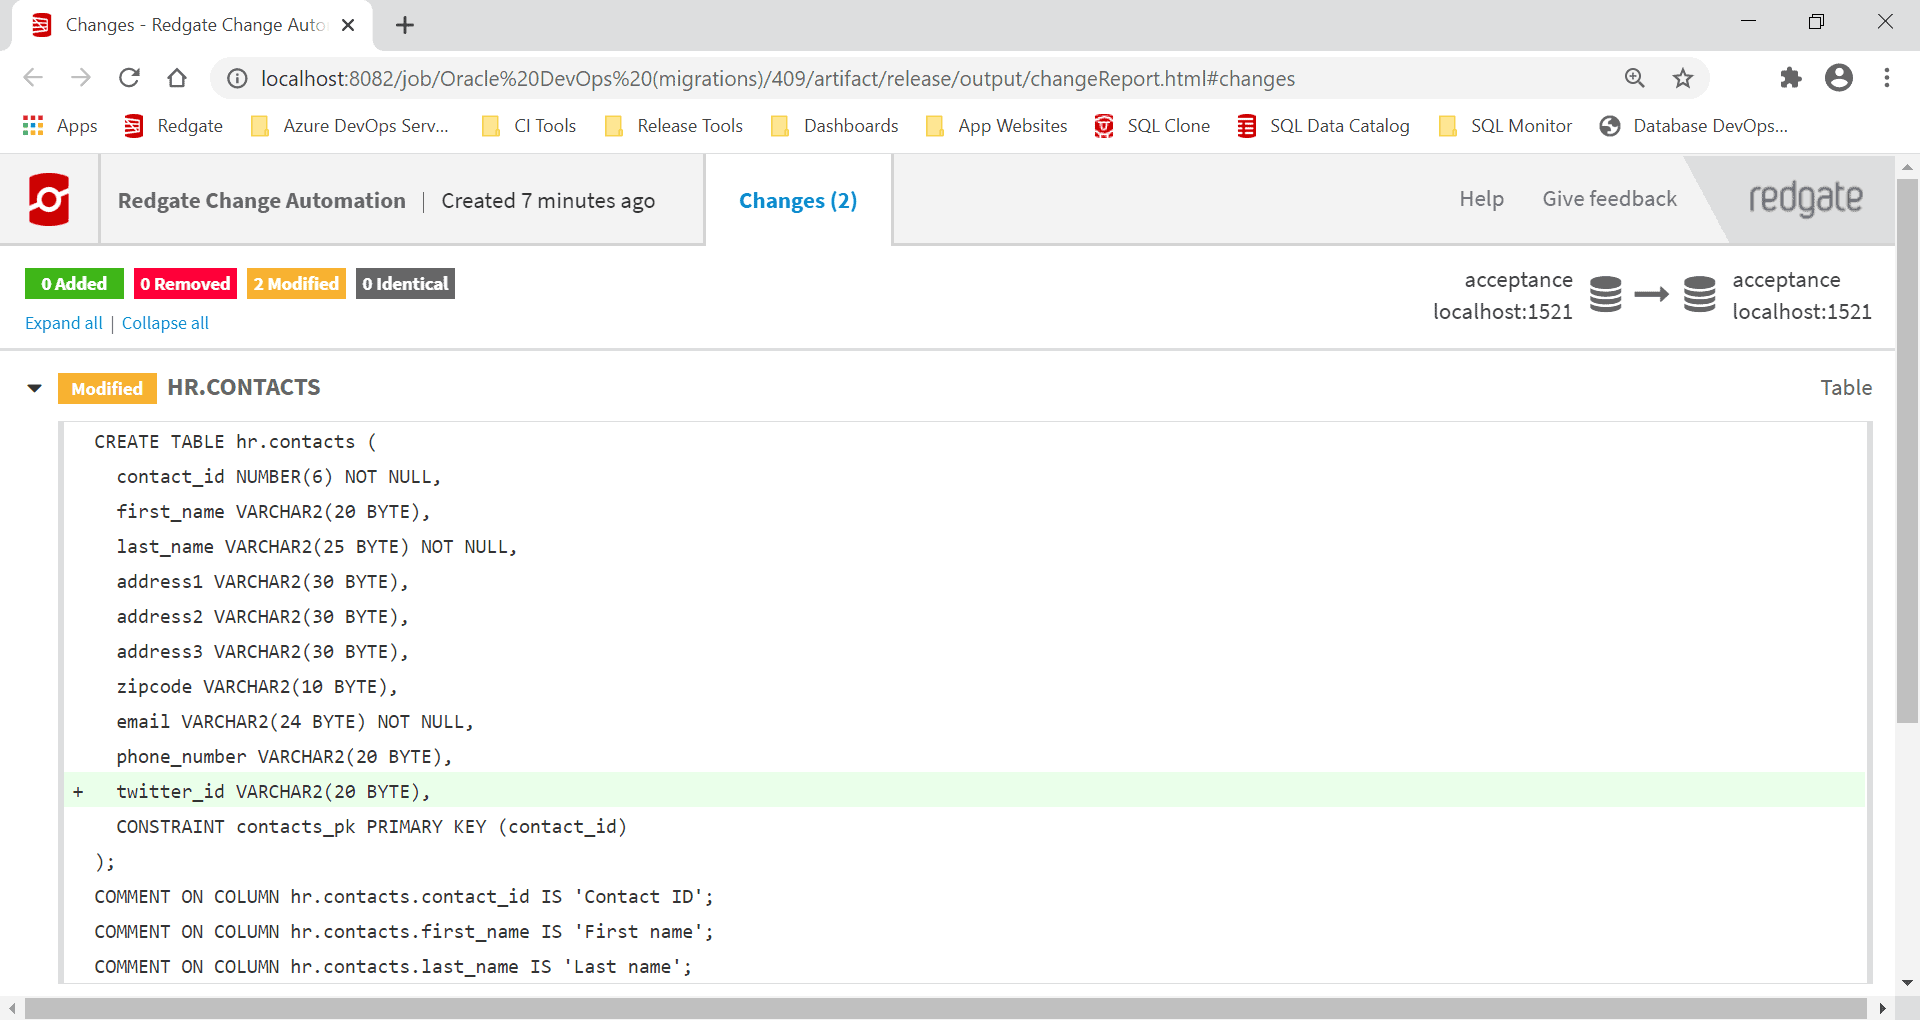Collapse the HR.CONTACTS section triangle
Screen dimensions: 1920x1020
[x=35, y=388]
